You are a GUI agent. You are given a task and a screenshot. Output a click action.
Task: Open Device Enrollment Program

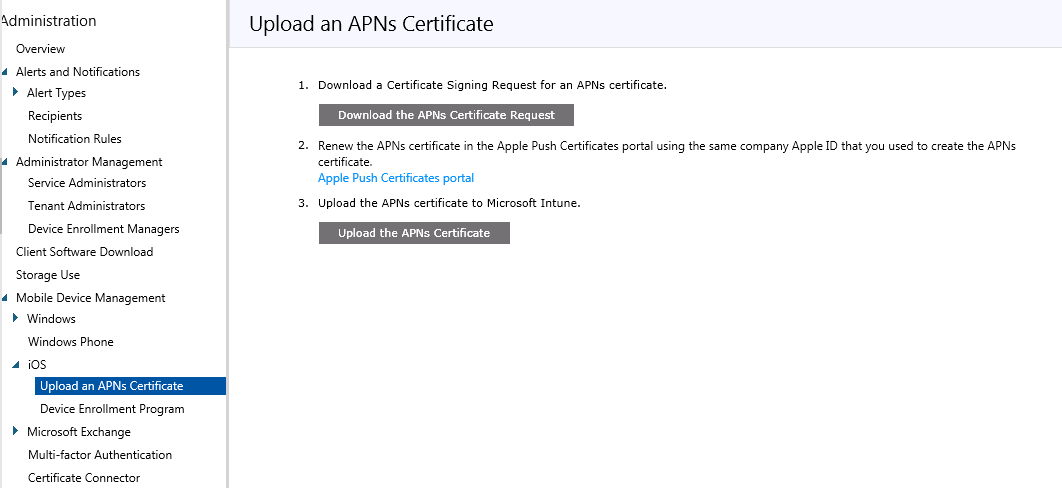(112, 409)
